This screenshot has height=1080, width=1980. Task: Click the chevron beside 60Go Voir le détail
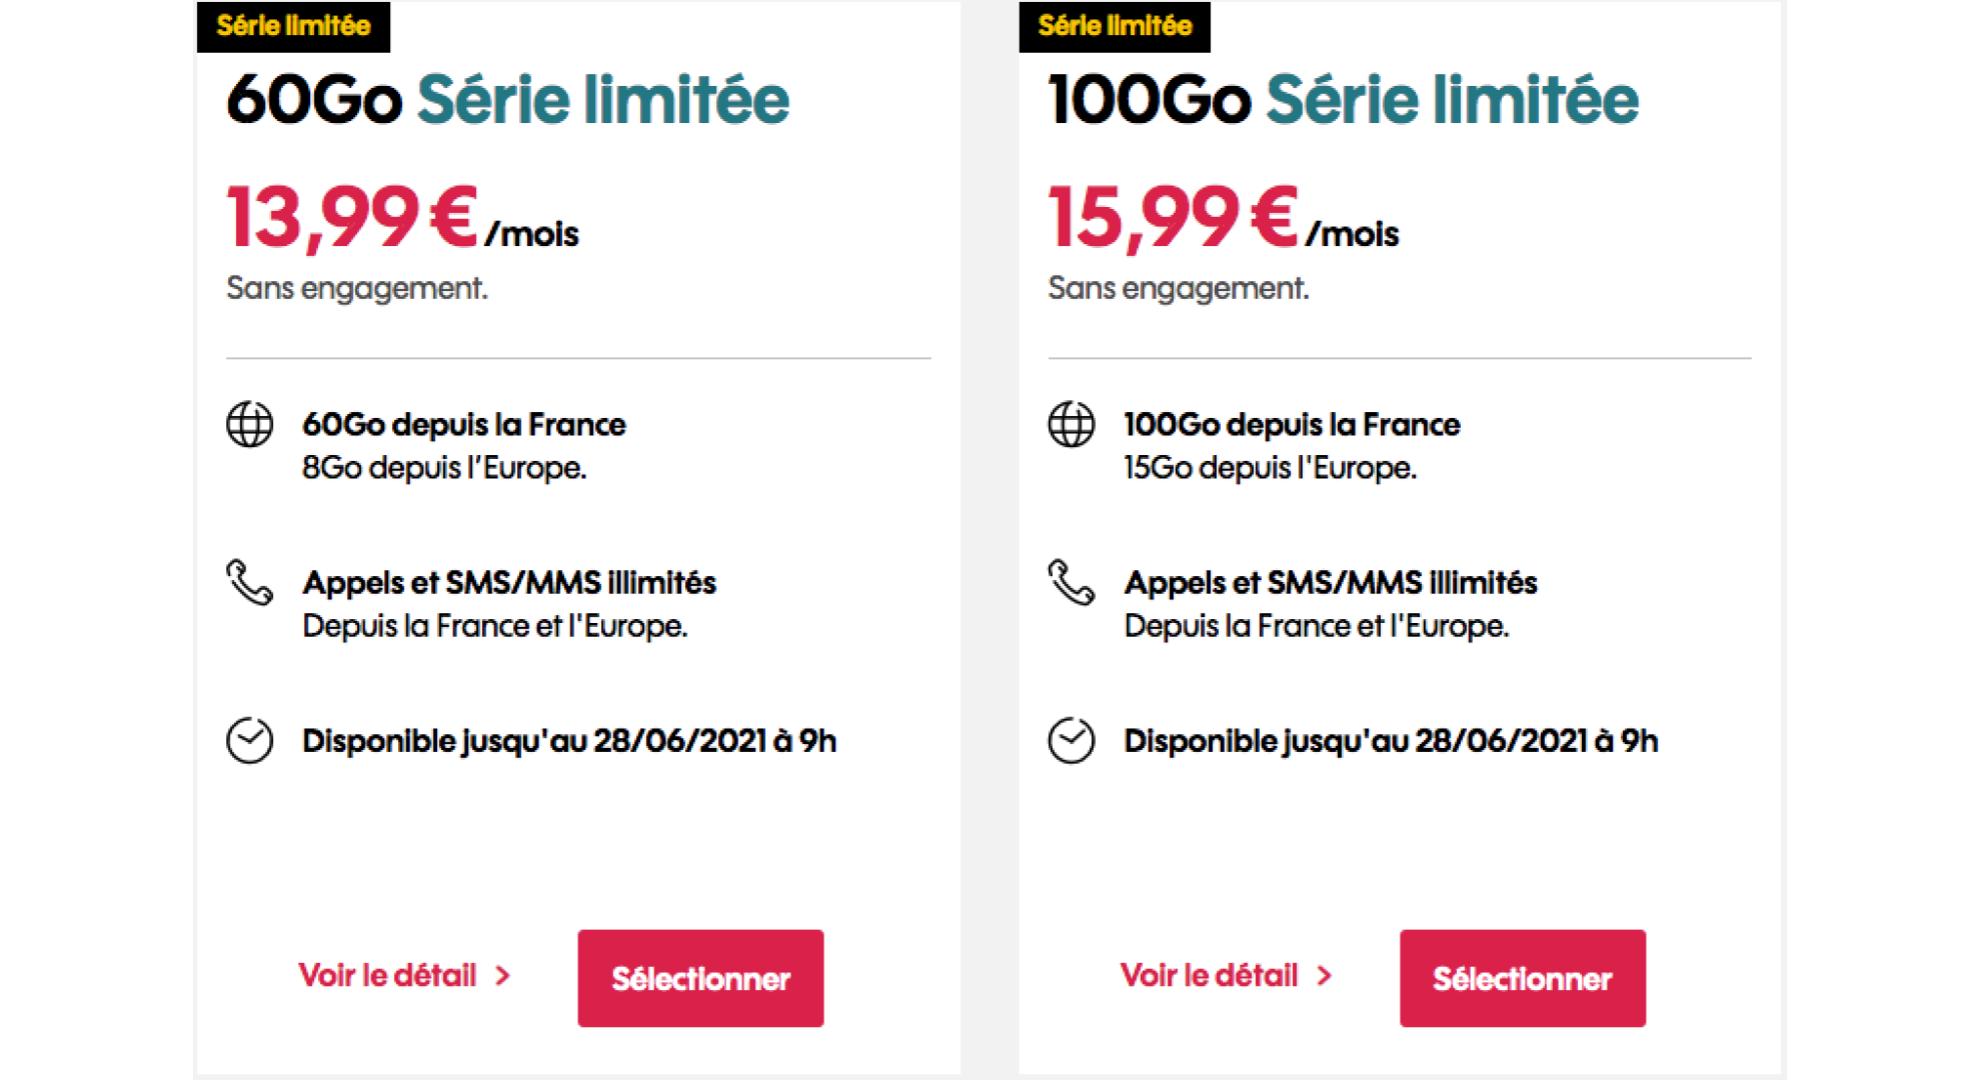click(503, 976)
